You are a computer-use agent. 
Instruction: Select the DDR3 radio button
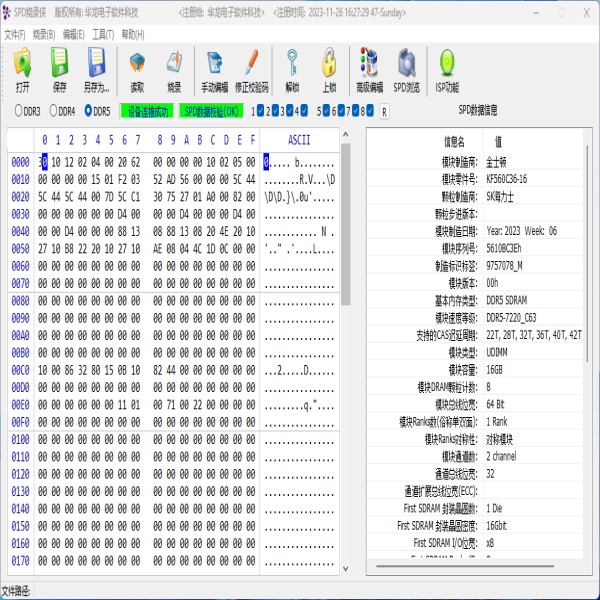click(18, 111)
